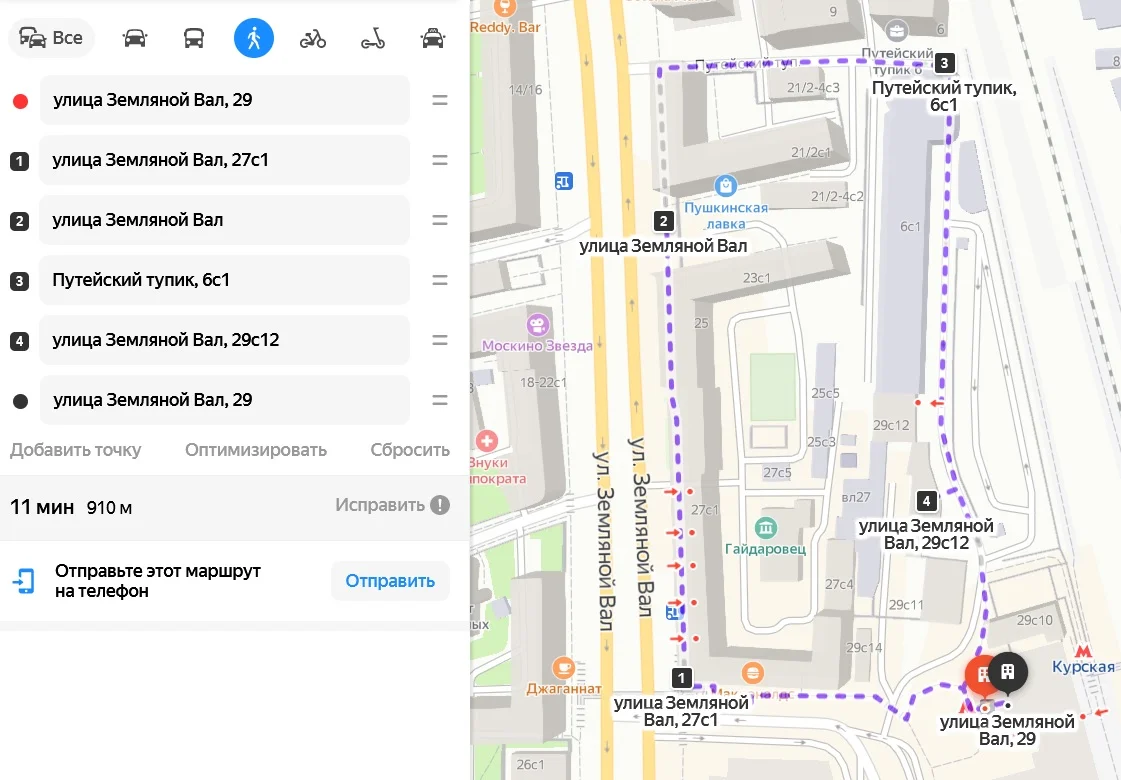This screenshot has height=780, width=1121.
Task: Select the 'Все' all-transport mode tab
Action: coord(51,38)
